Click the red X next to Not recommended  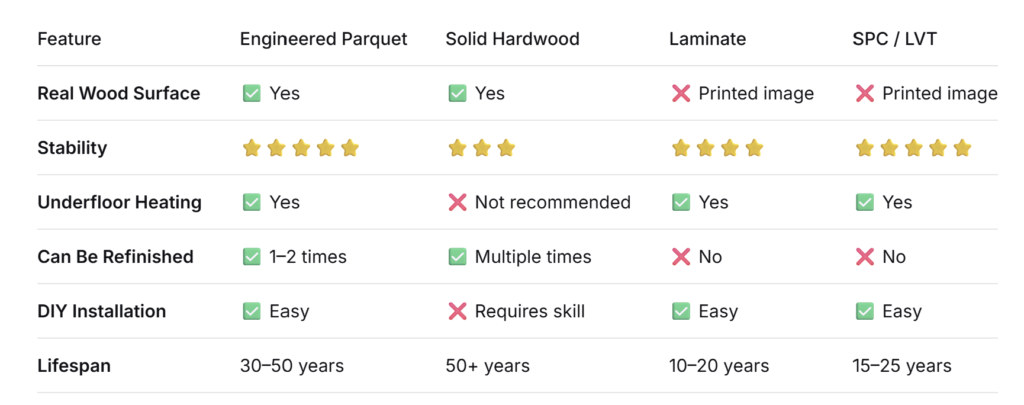(457, 202)
